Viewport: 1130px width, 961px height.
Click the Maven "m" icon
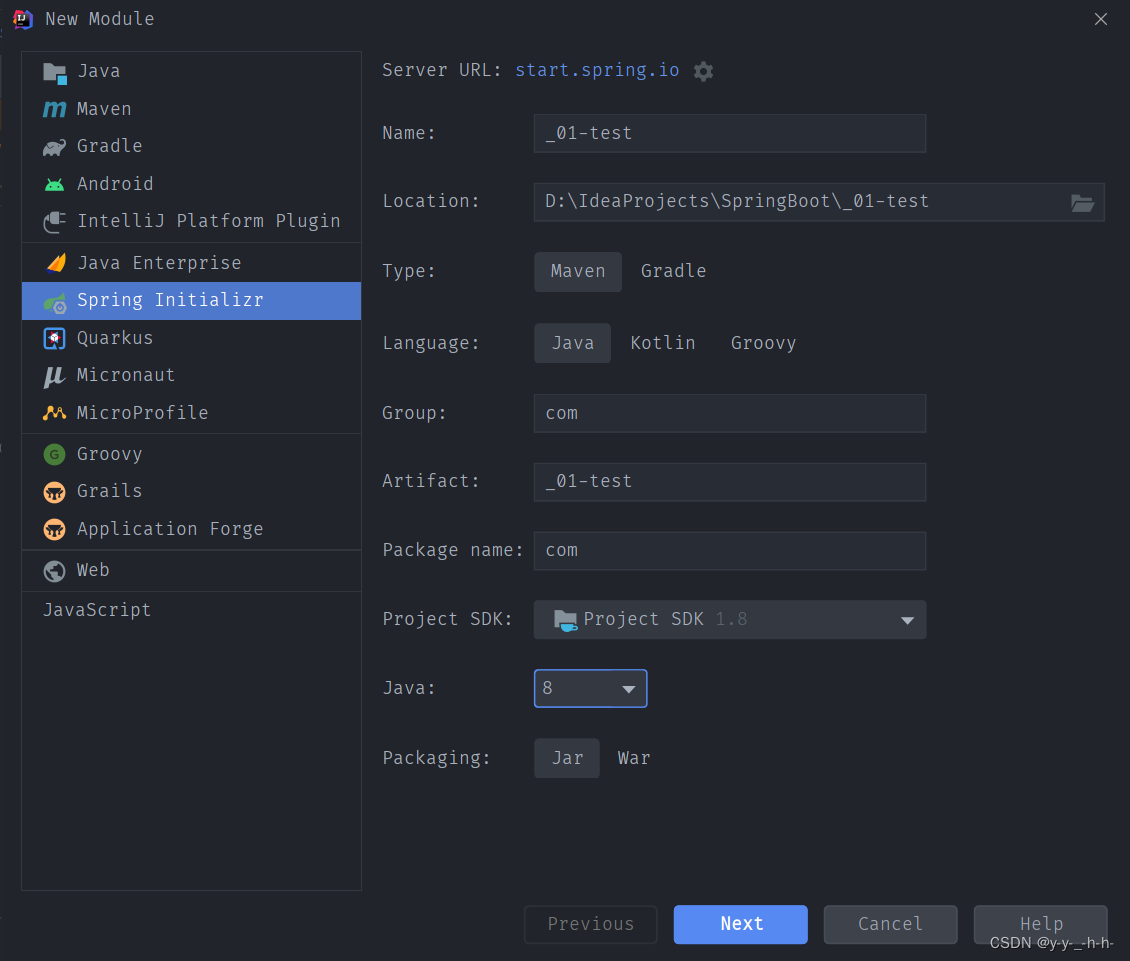pos(54,109)
